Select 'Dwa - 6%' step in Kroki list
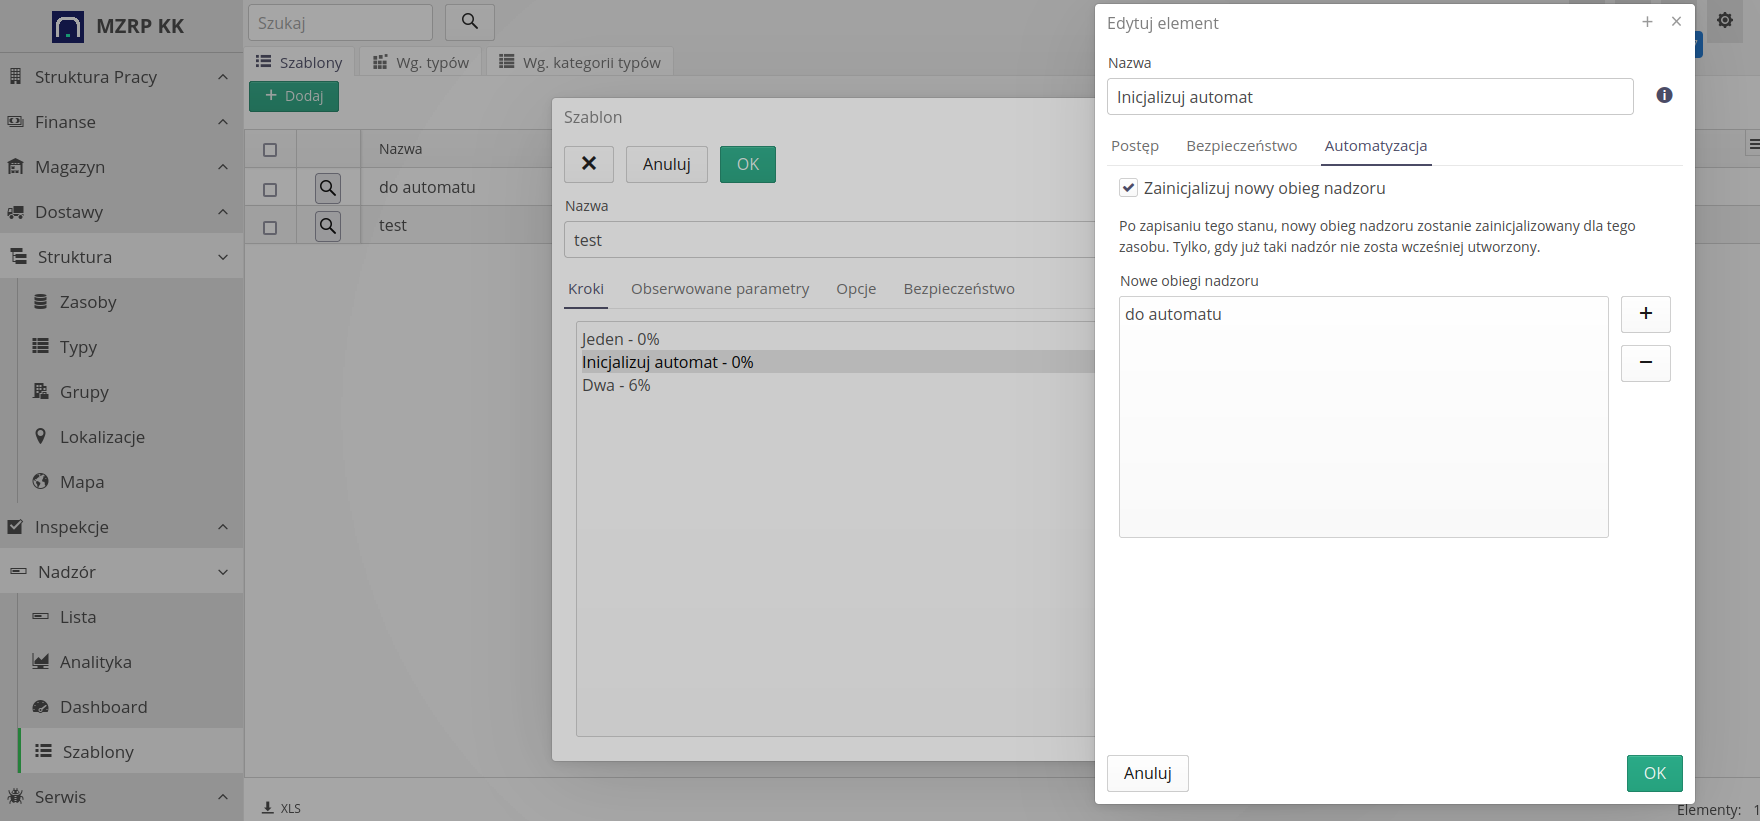Image resolution: width=1760 pixels, height=821 pixels. pyautogui.click(x=616, y=386)
